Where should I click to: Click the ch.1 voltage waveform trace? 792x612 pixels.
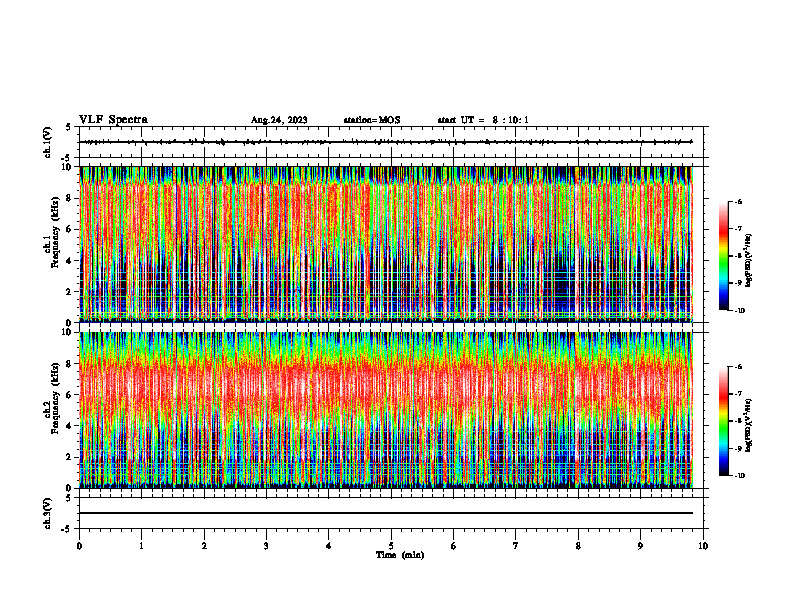(388, 142)
